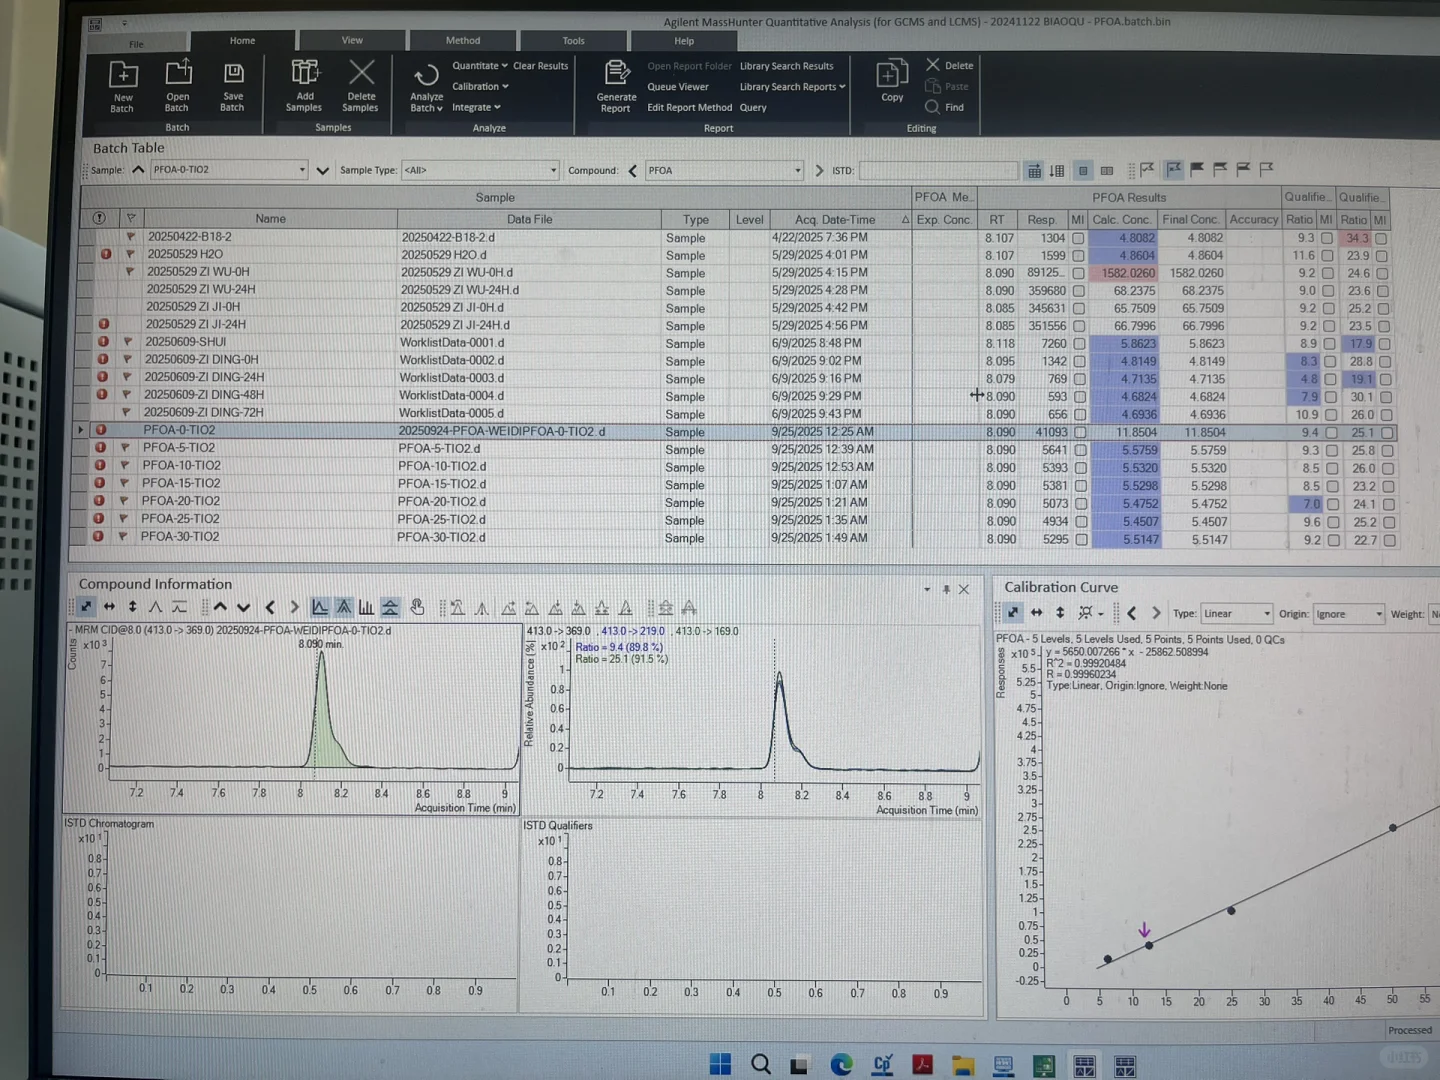Launch File Explorer from the taskbar

962,1065
